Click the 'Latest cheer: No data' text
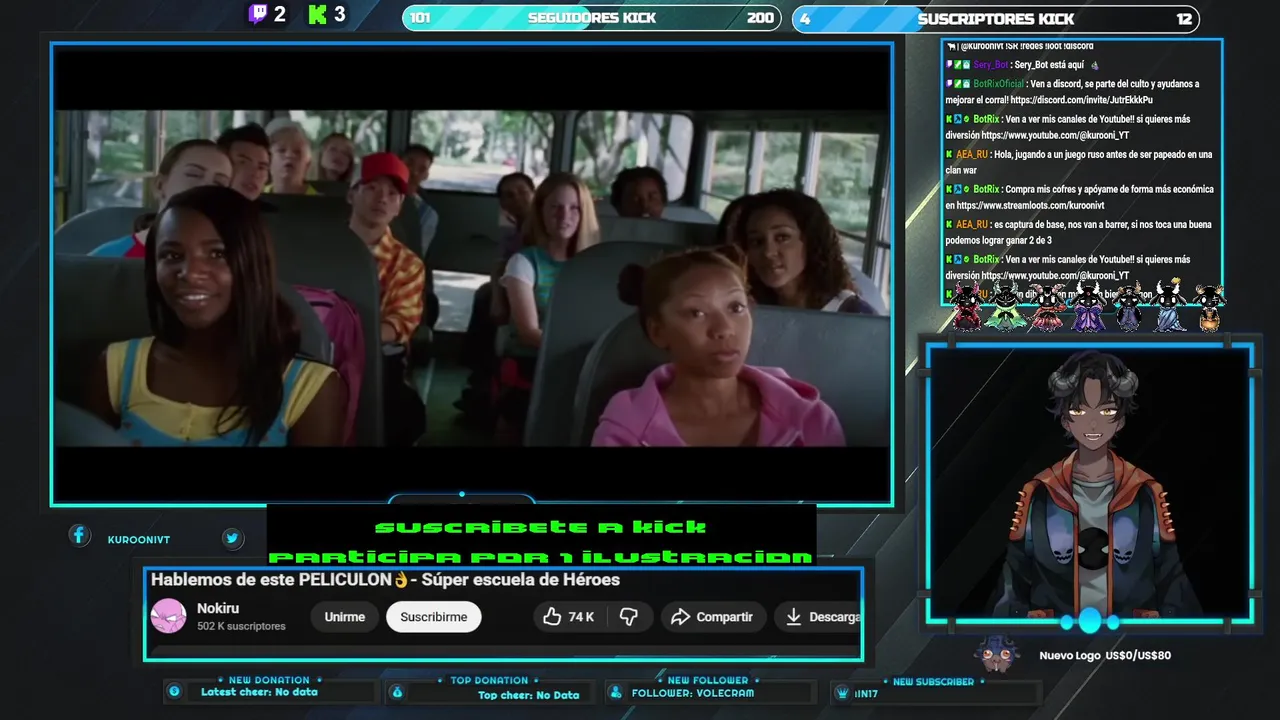1280x720 pixels. tap(259, 692)
